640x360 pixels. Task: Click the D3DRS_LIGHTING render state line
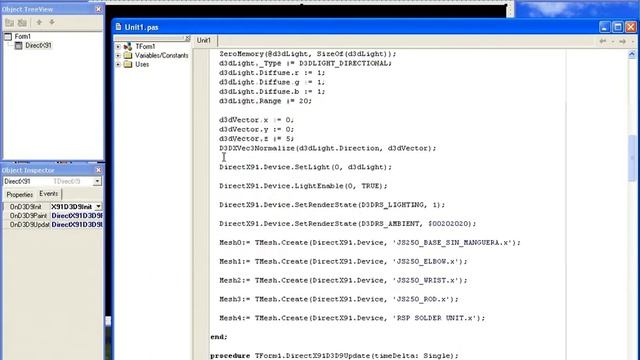click(332, 204)
